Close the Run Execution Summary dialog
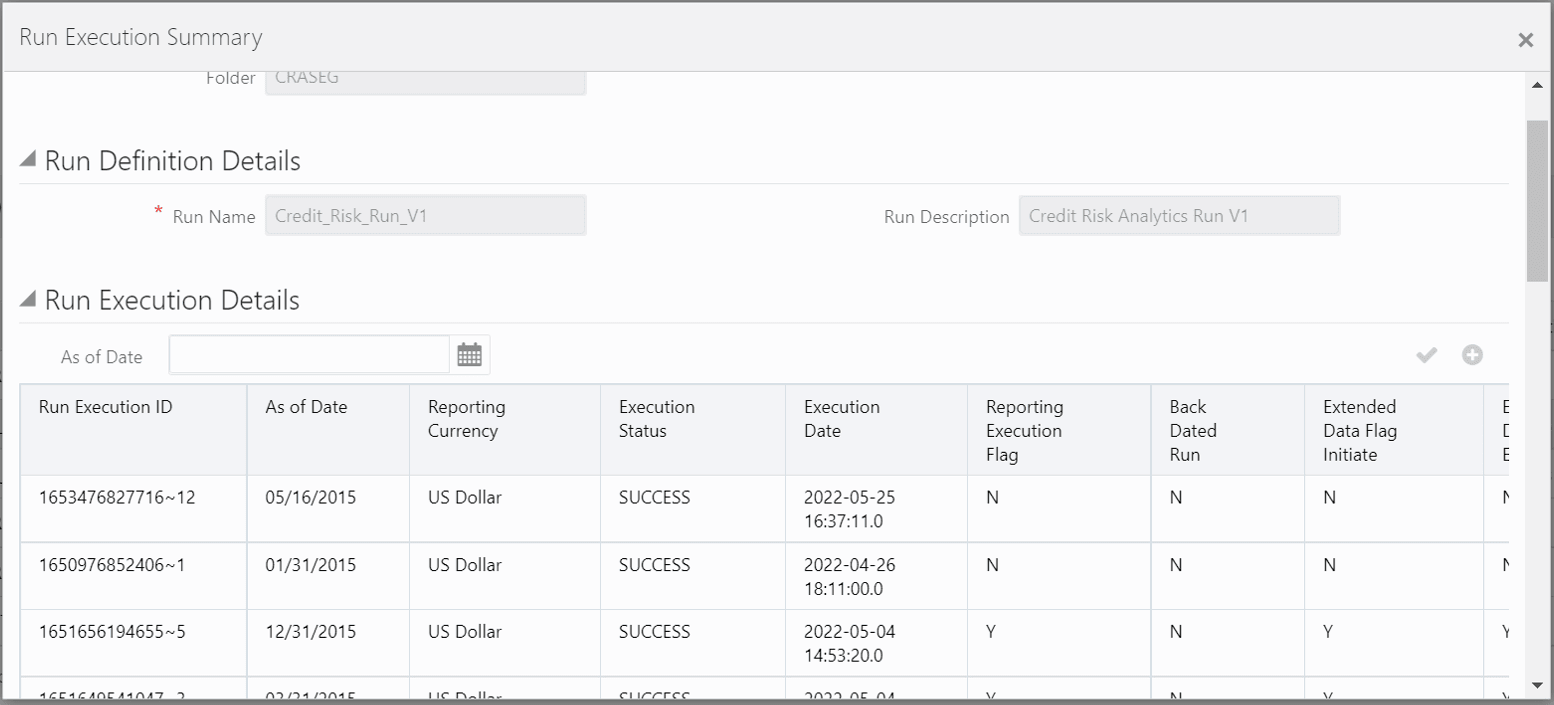This screenshot has height=705, width=1554. click(x=1526, y=39)
